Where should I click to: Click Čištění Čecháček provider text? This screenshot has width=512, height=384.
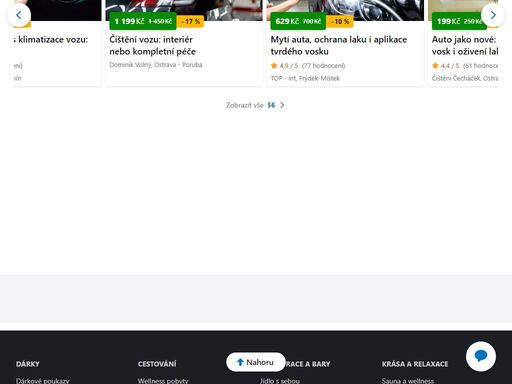465,78
